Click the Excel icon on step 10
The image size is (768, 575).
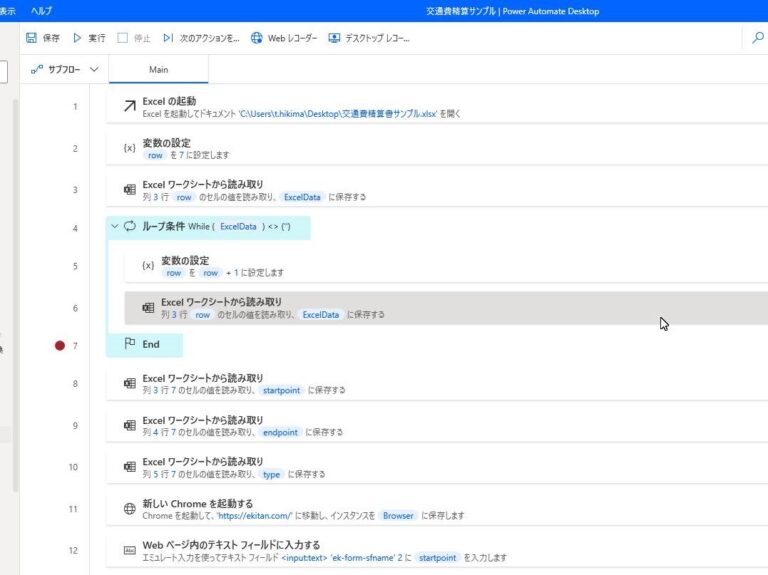[129, 467]
